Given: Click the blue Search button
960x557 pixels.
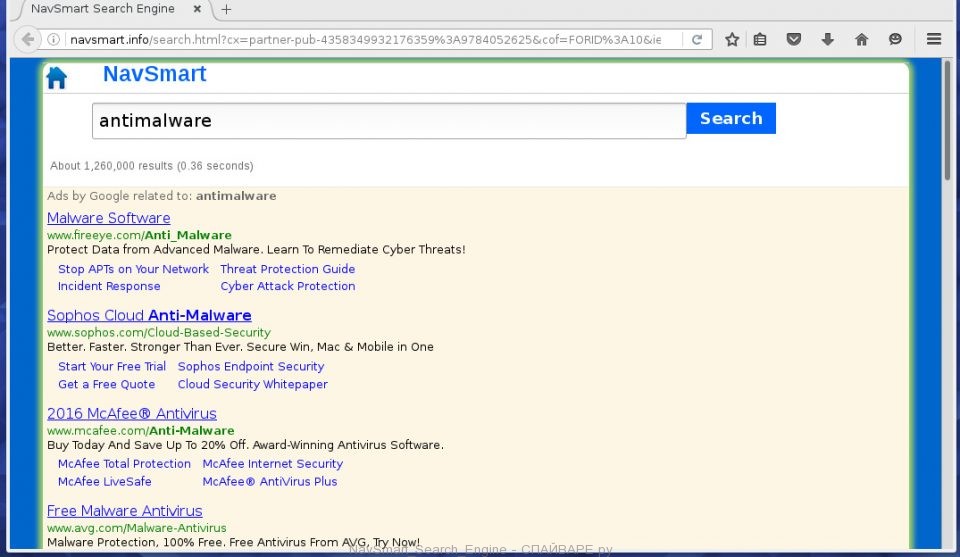Looking at the screenshot, I should coord(731,118).
